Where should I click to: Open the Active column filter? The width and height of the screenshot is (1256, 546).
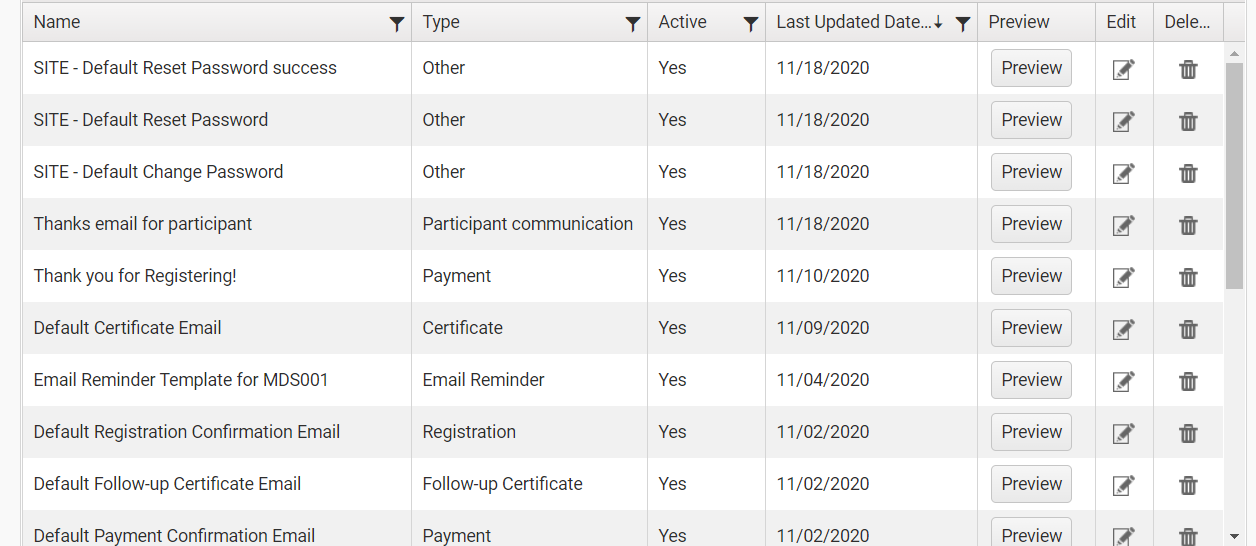(751, 24)
